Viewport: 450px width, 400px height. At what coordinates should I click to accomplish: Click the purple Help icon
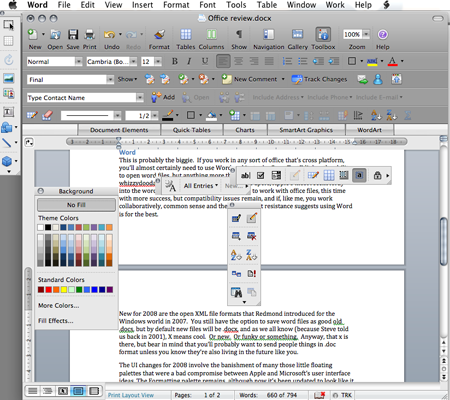382,35
